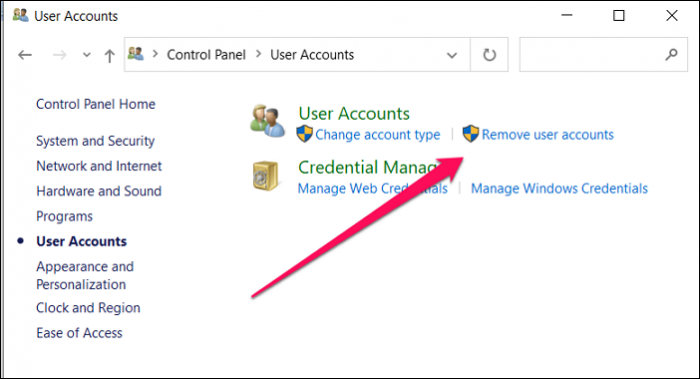Click the shield icon beside Remove user accounts
The height and width of the screenshot is (379, 700).
(471, 133)
